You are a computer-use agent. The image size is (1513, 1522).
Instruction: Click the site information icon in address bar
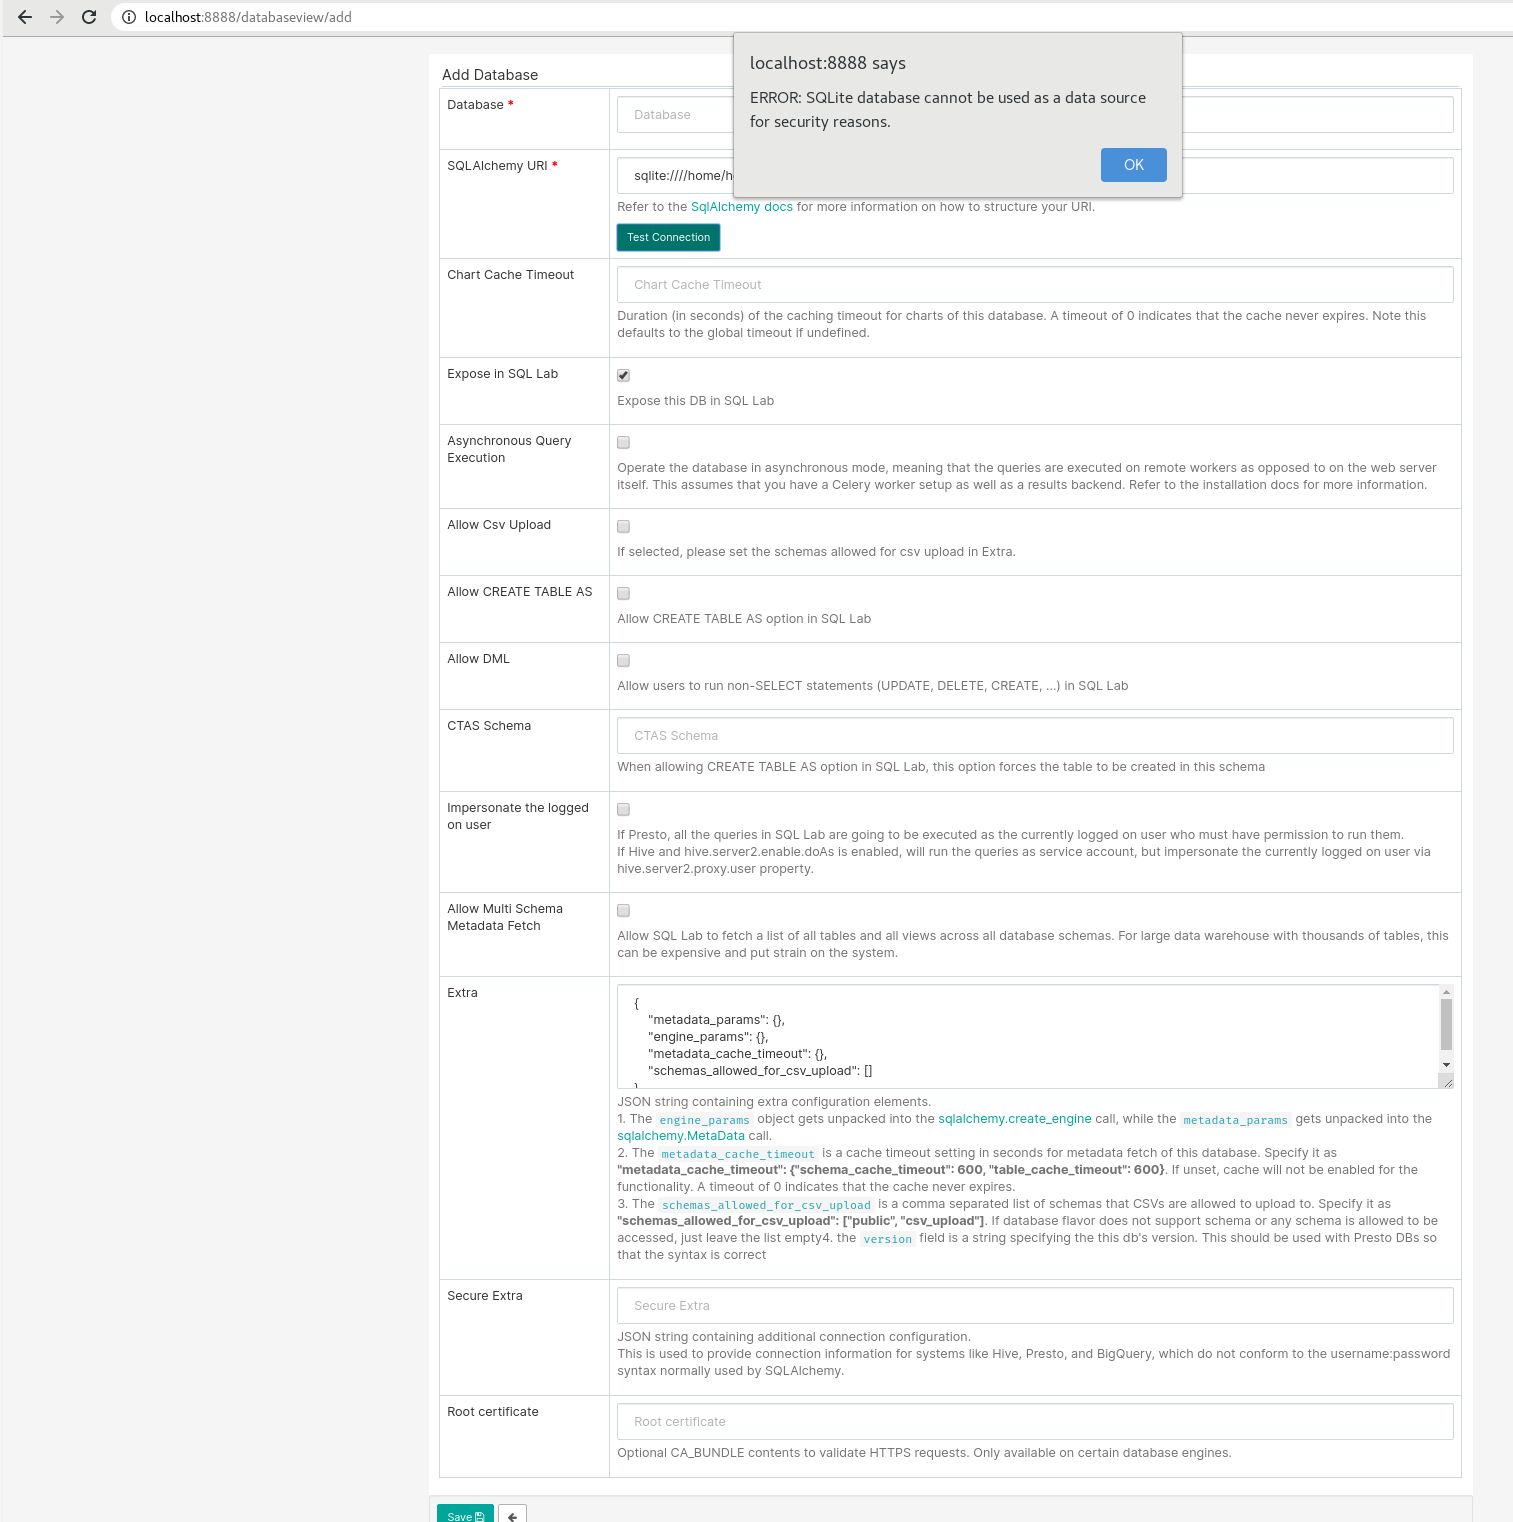(x=129, y=17)
